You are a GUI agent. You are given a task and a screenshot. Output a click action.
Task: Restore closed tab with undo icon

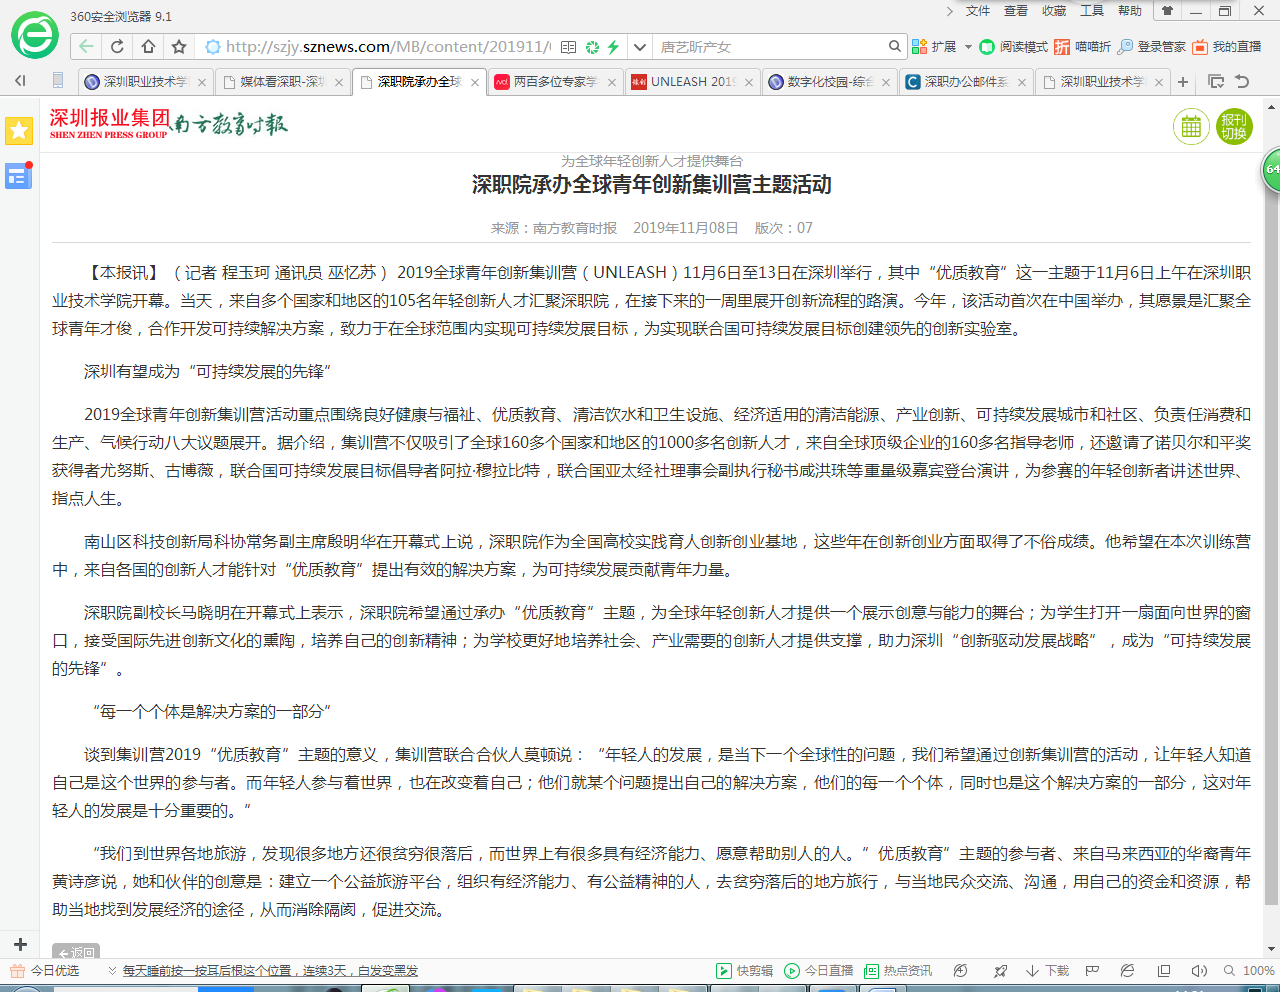1242,82
